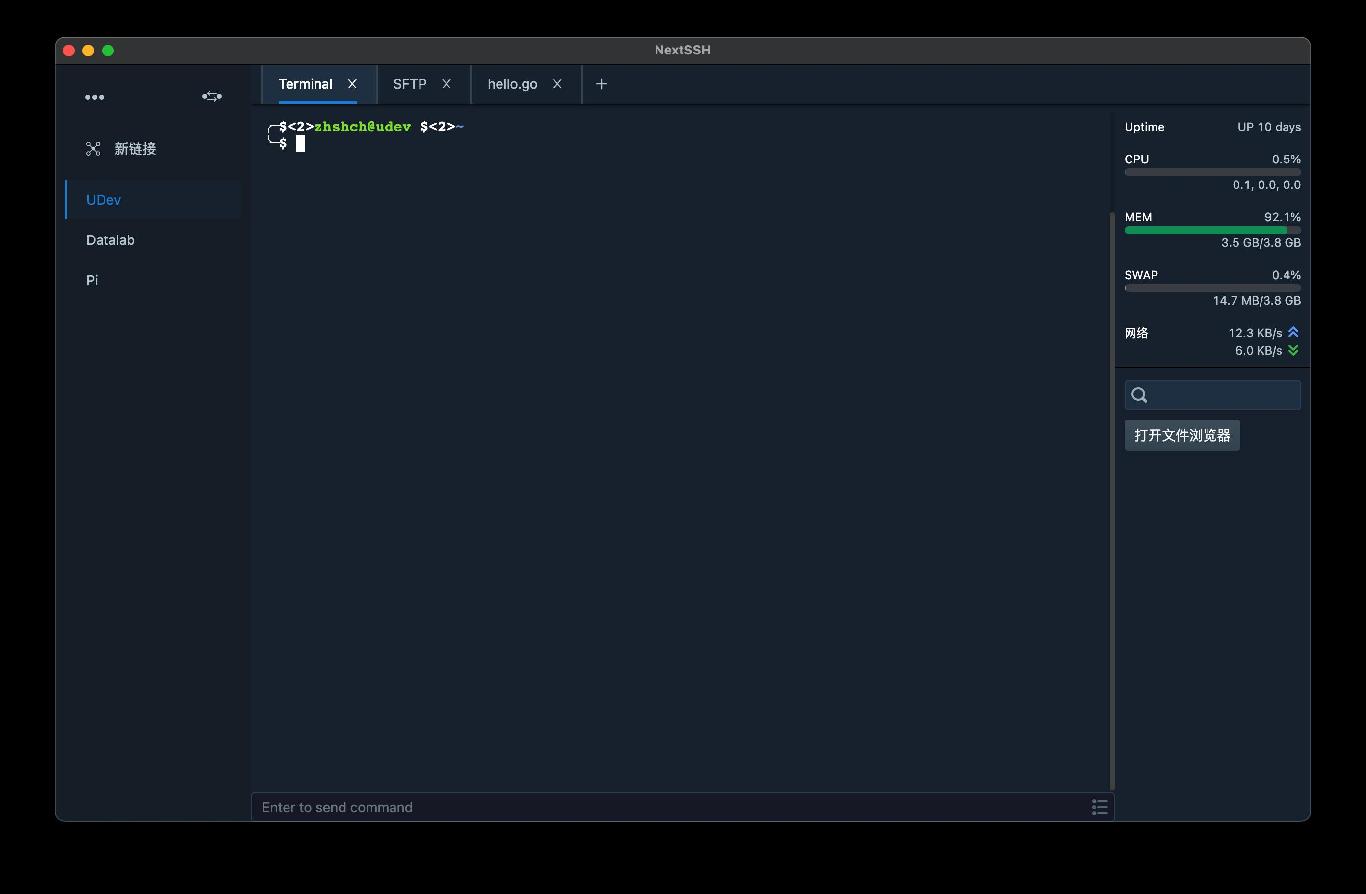Click the scissors icon beside 新链接
This screenshot has height=894, width=1366.
(x=93, y=148)
